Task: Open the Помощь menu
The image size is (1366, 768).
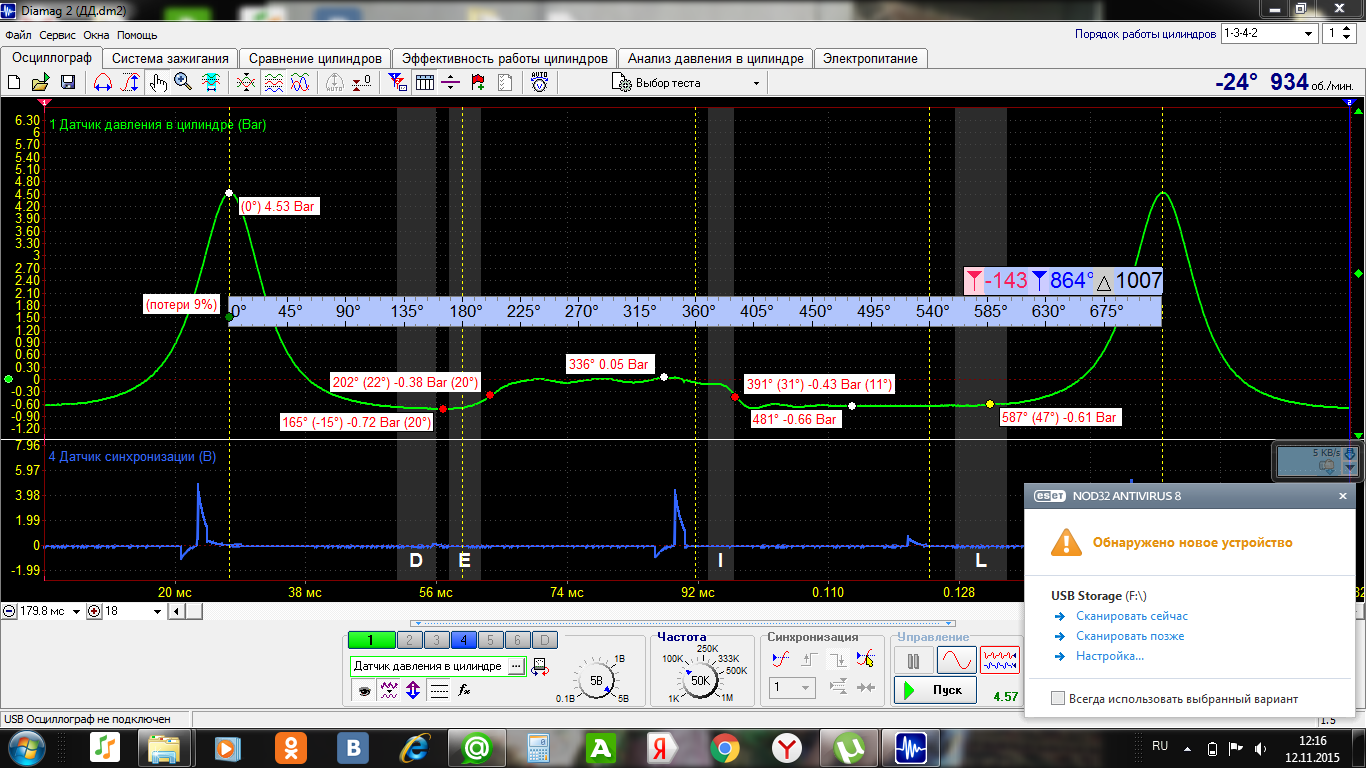Action: (137, 35)
